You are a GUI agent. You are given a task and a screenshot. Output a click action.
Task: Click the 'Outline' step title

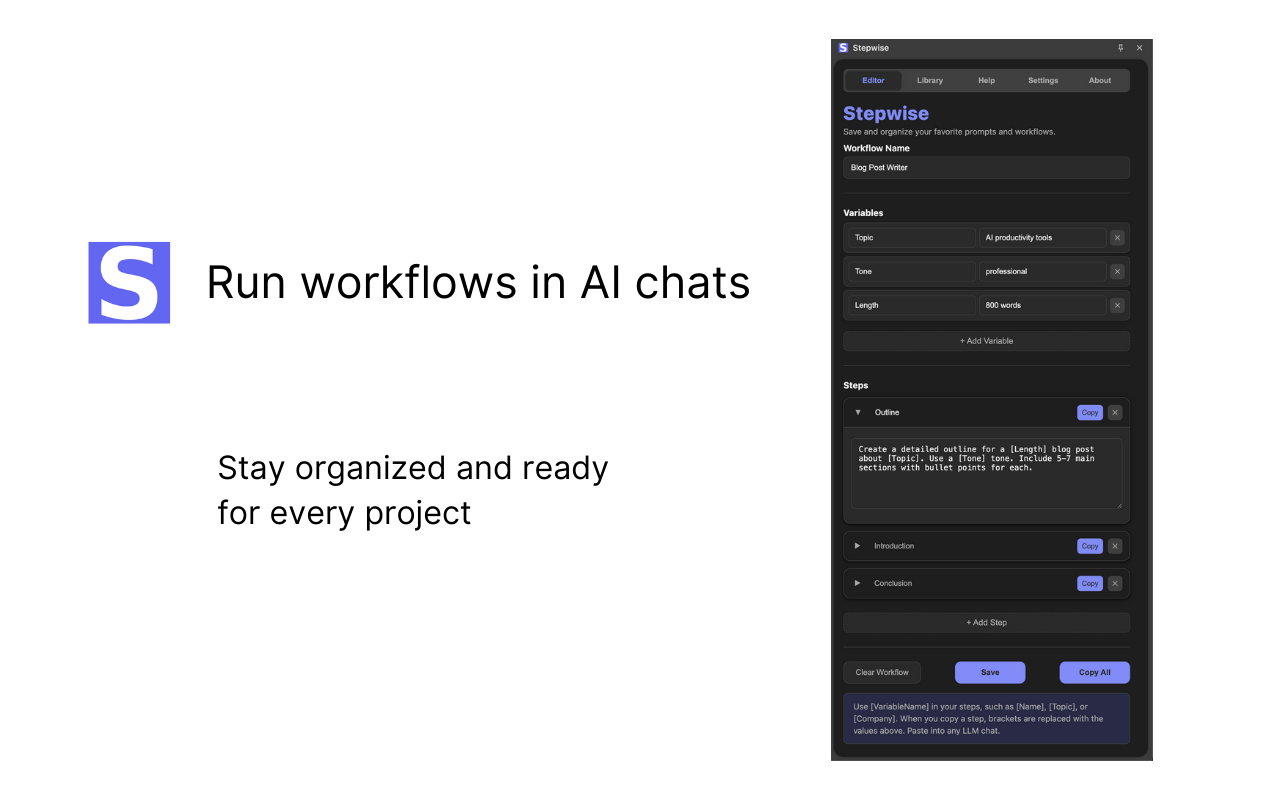pyautogui.click(x=887, y=412)
